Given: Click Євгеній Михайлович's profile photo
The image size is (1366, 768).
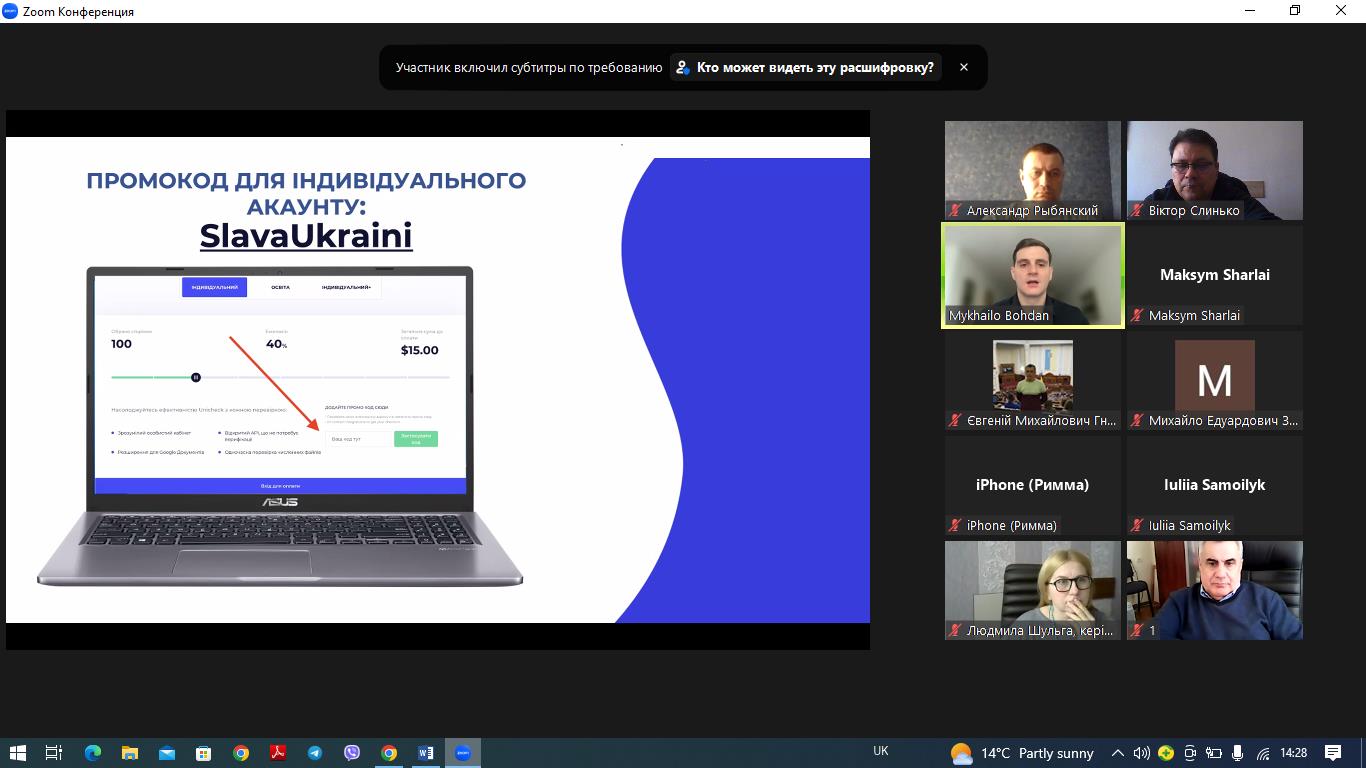Looking at the screenshot, I should point(1033,375).
